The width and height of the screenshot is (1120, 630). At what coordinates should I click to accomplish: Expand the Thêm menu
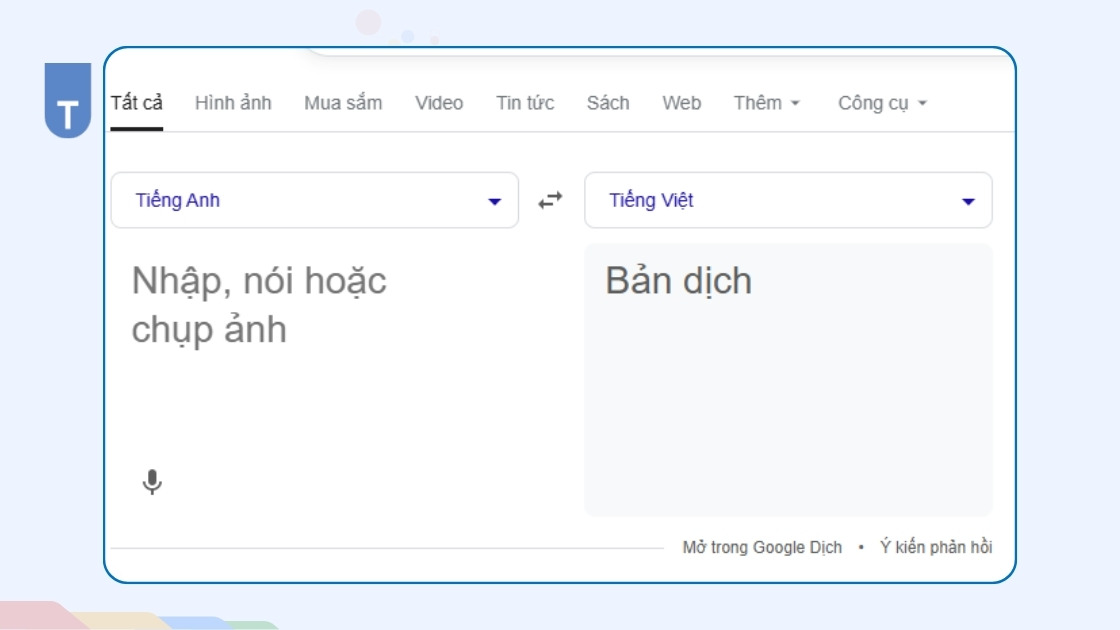(x=766, y=103)
